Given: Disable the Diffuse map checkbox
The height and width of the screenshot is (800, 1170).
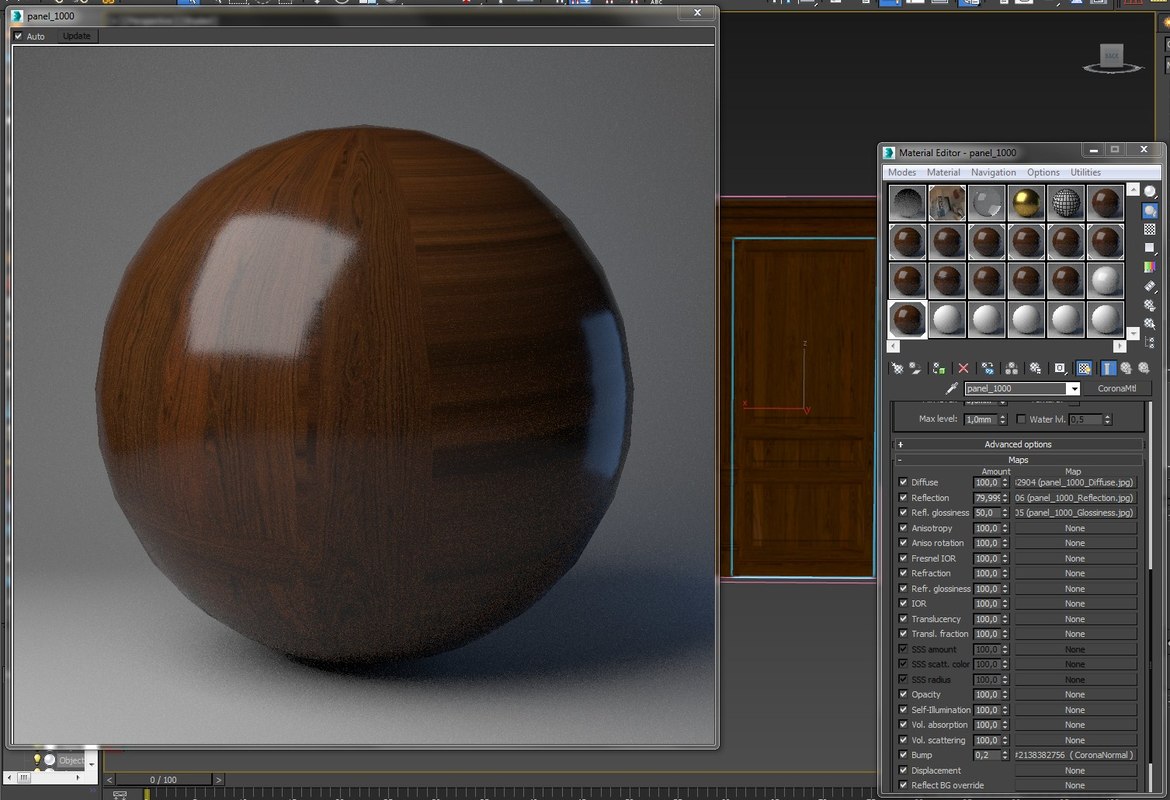Looking at the screenshot, I should tap(902, 482).
